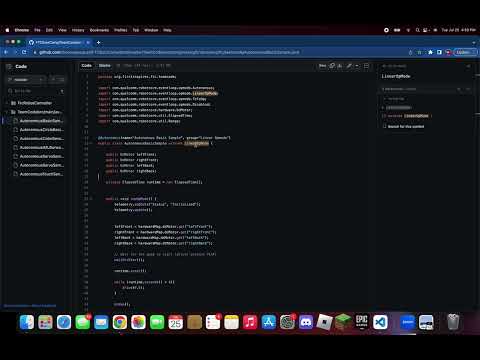Launch FaceTime from the Dock
The image size is (480, 360).
pos(157,322)
